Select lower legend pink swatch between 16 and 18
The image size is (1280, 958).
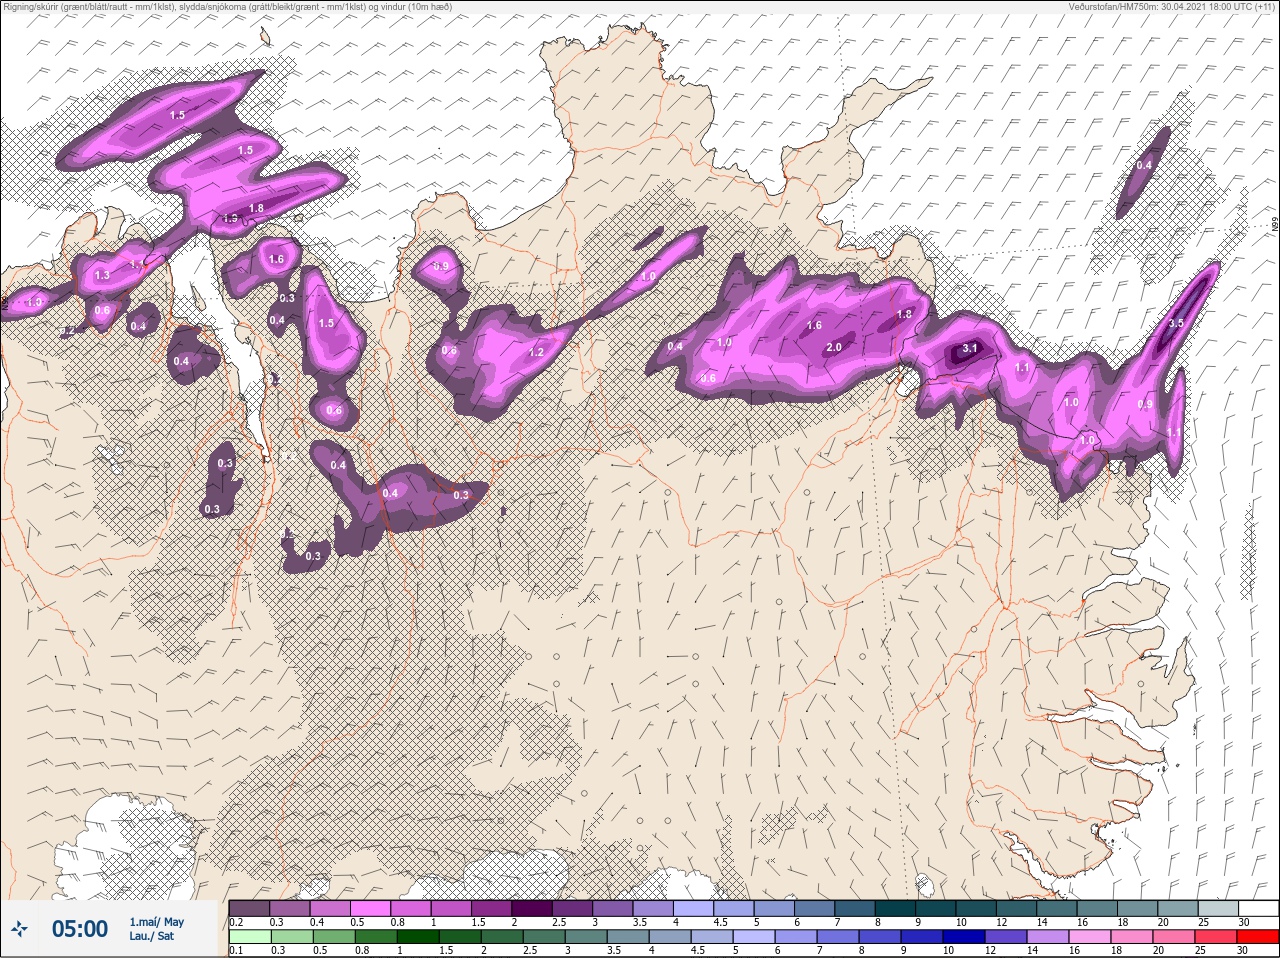point(1092,937)
